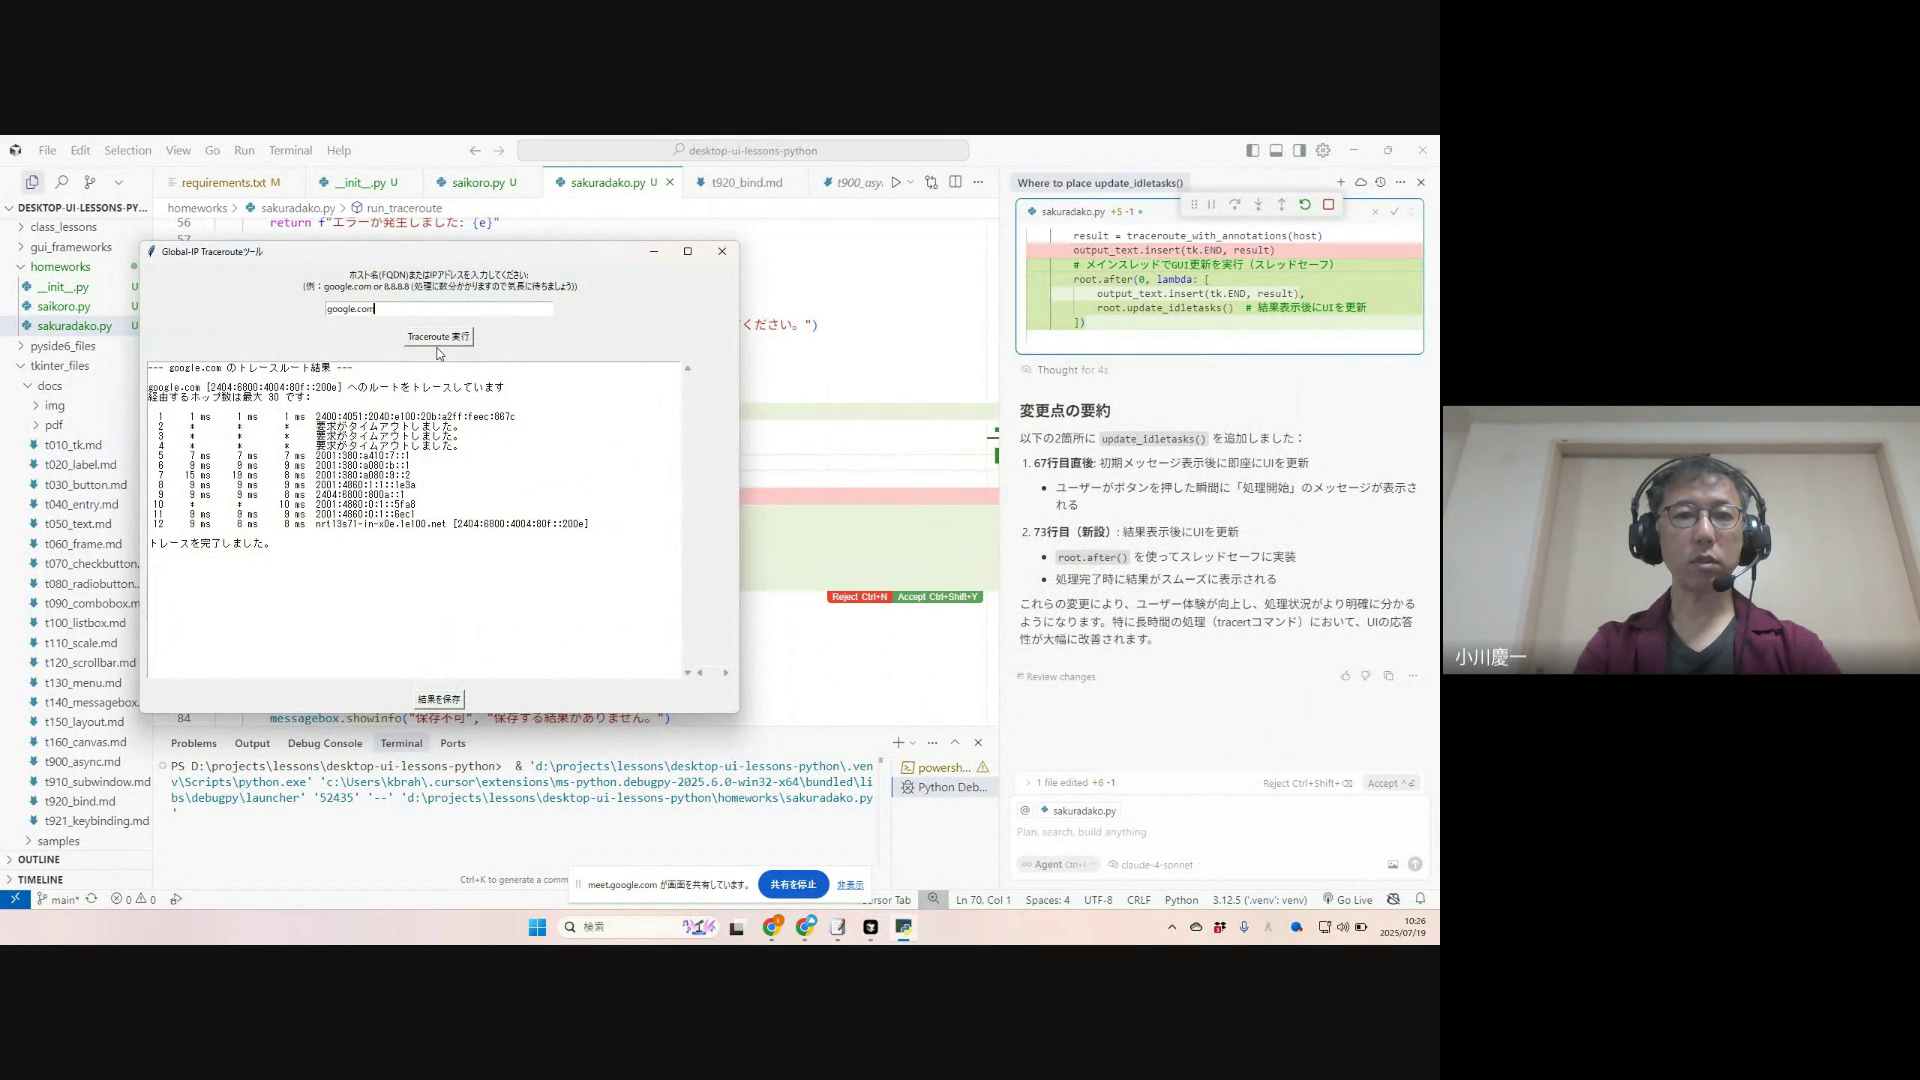Screen dimensions: 1920x1080
Task: Pause the debugger in the debug toolbar
Action: 1211,204
